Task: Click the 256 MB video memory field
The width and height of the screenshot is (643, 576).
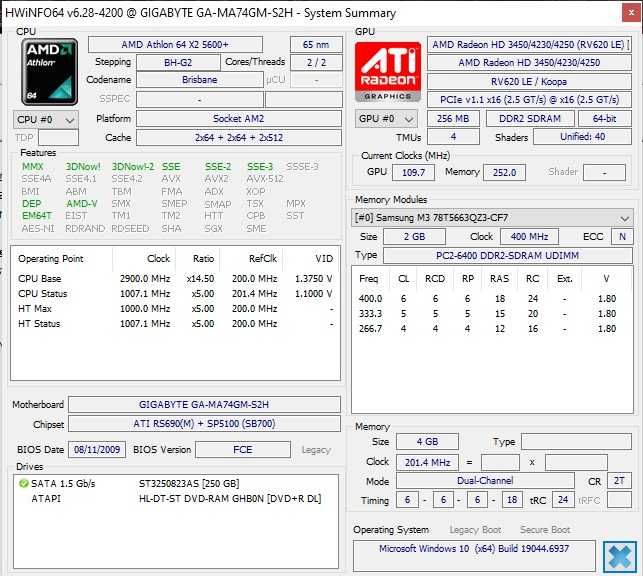Action: coord(453,118)
